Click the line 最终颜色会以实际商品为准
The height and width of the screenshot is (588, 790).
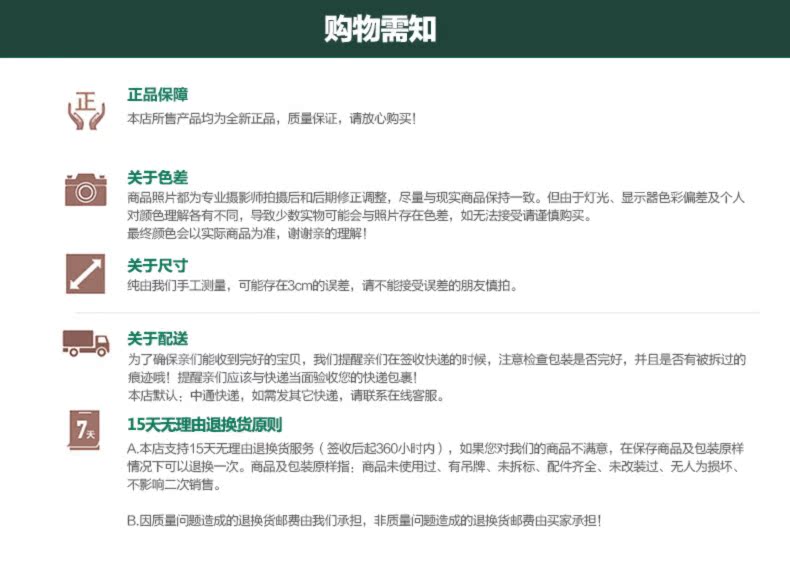(247, 234)
